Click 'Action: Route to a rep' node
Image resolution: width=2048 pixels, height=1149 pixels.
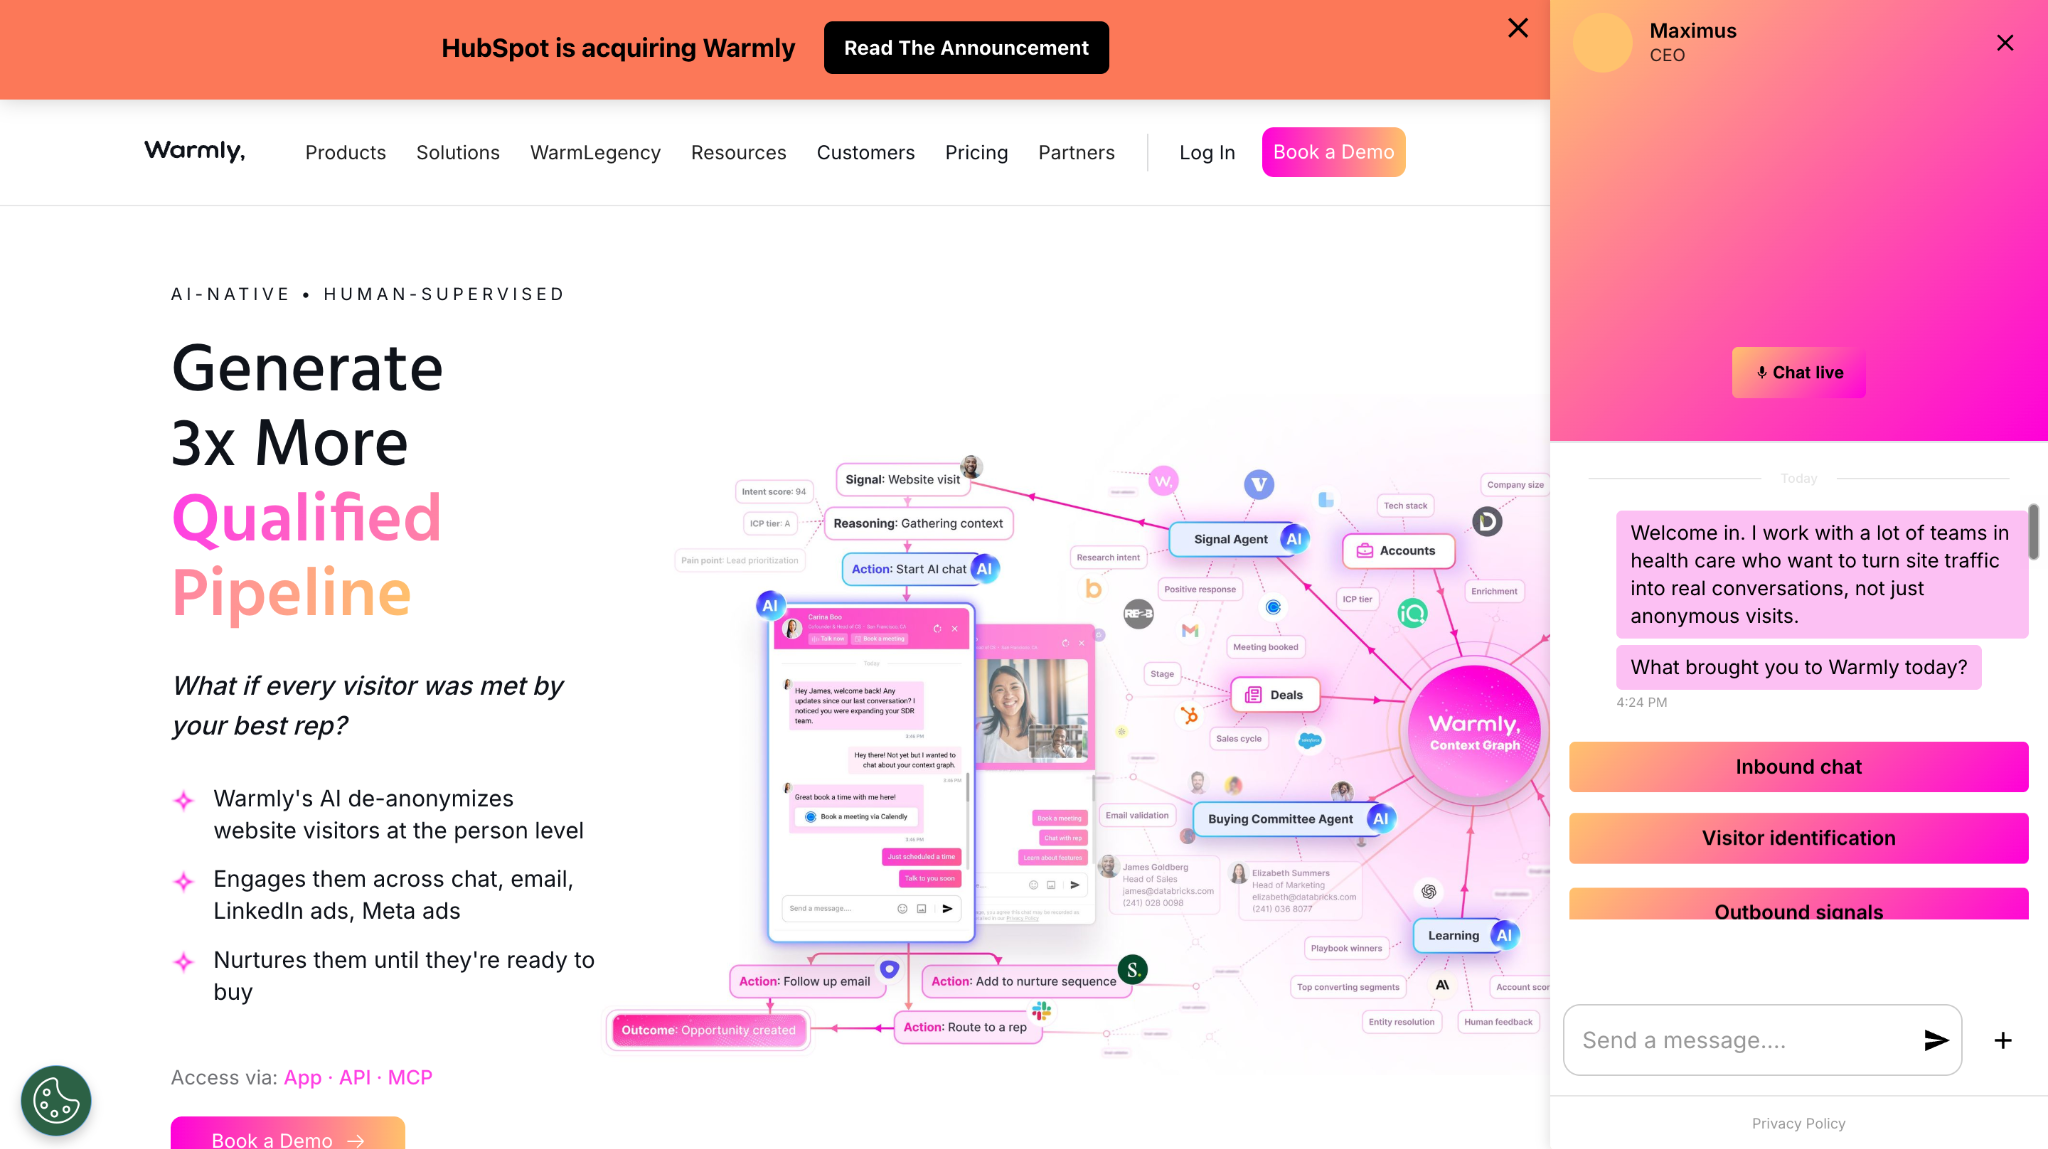coord(966,1027)
